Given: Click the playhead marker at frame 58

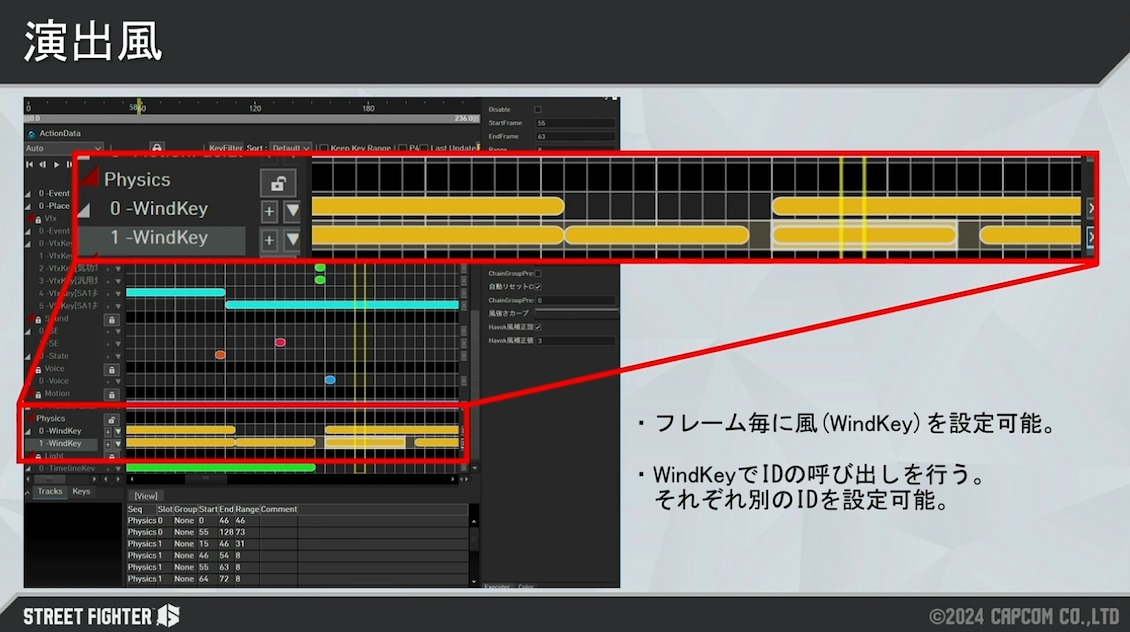Looking at the screenshot, I should pyautogui.click(x=138, y=107).
